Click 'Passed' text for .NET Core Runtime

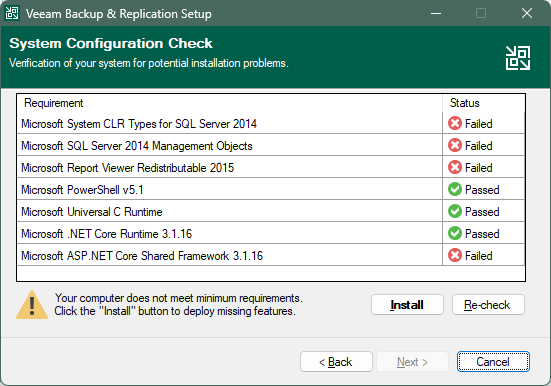(482, 234)
